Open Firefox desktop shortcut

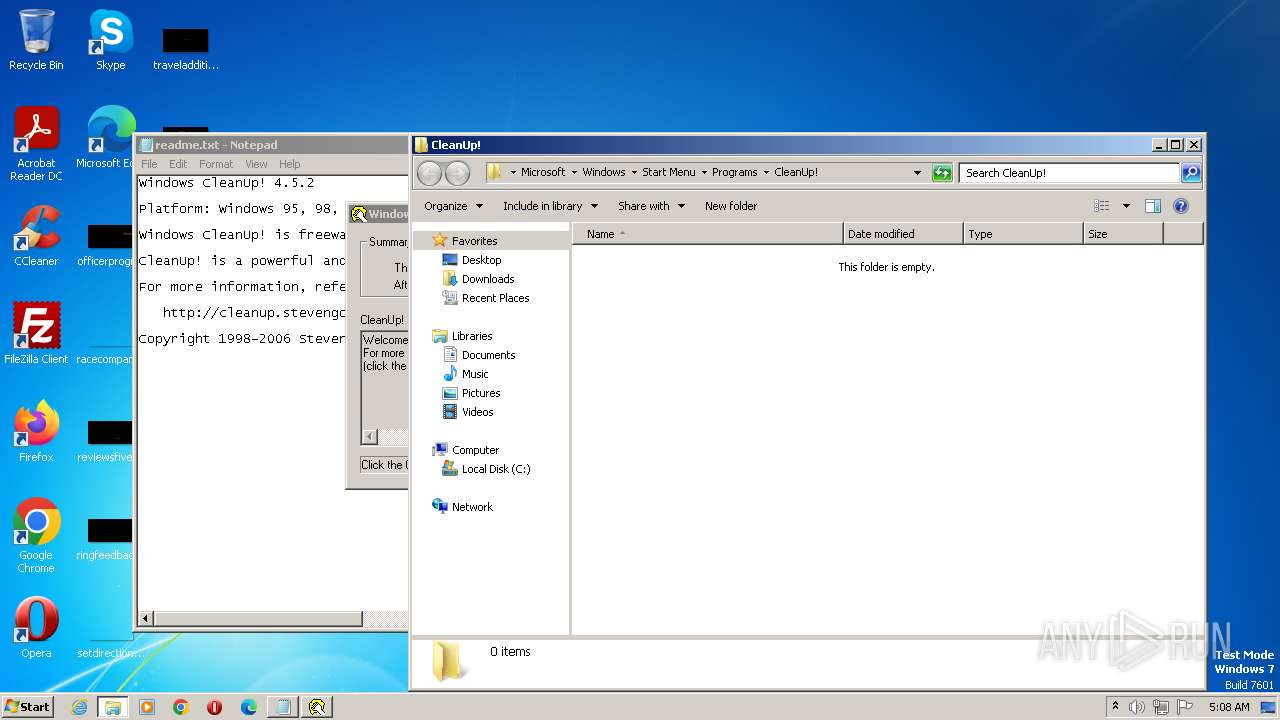coord(36,432)
